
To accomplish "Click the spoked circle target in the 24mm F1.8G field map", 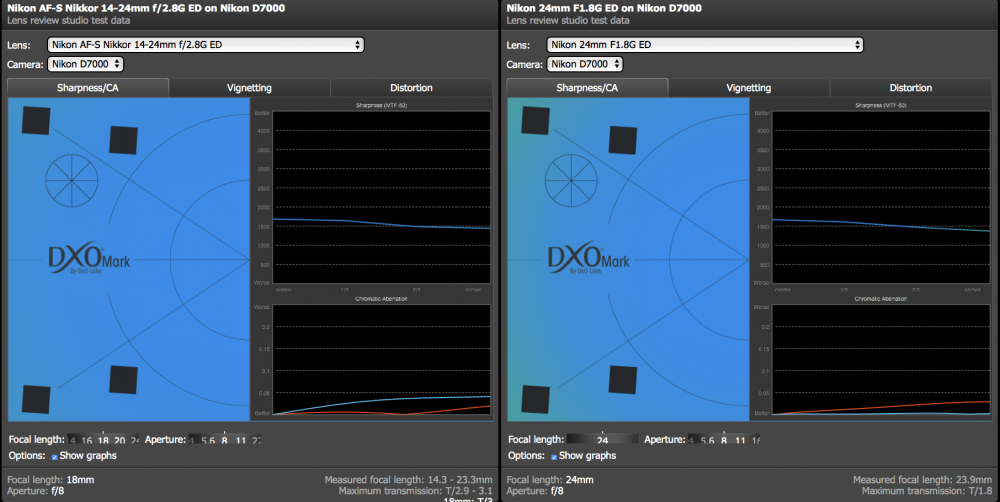I will point(571,181).
